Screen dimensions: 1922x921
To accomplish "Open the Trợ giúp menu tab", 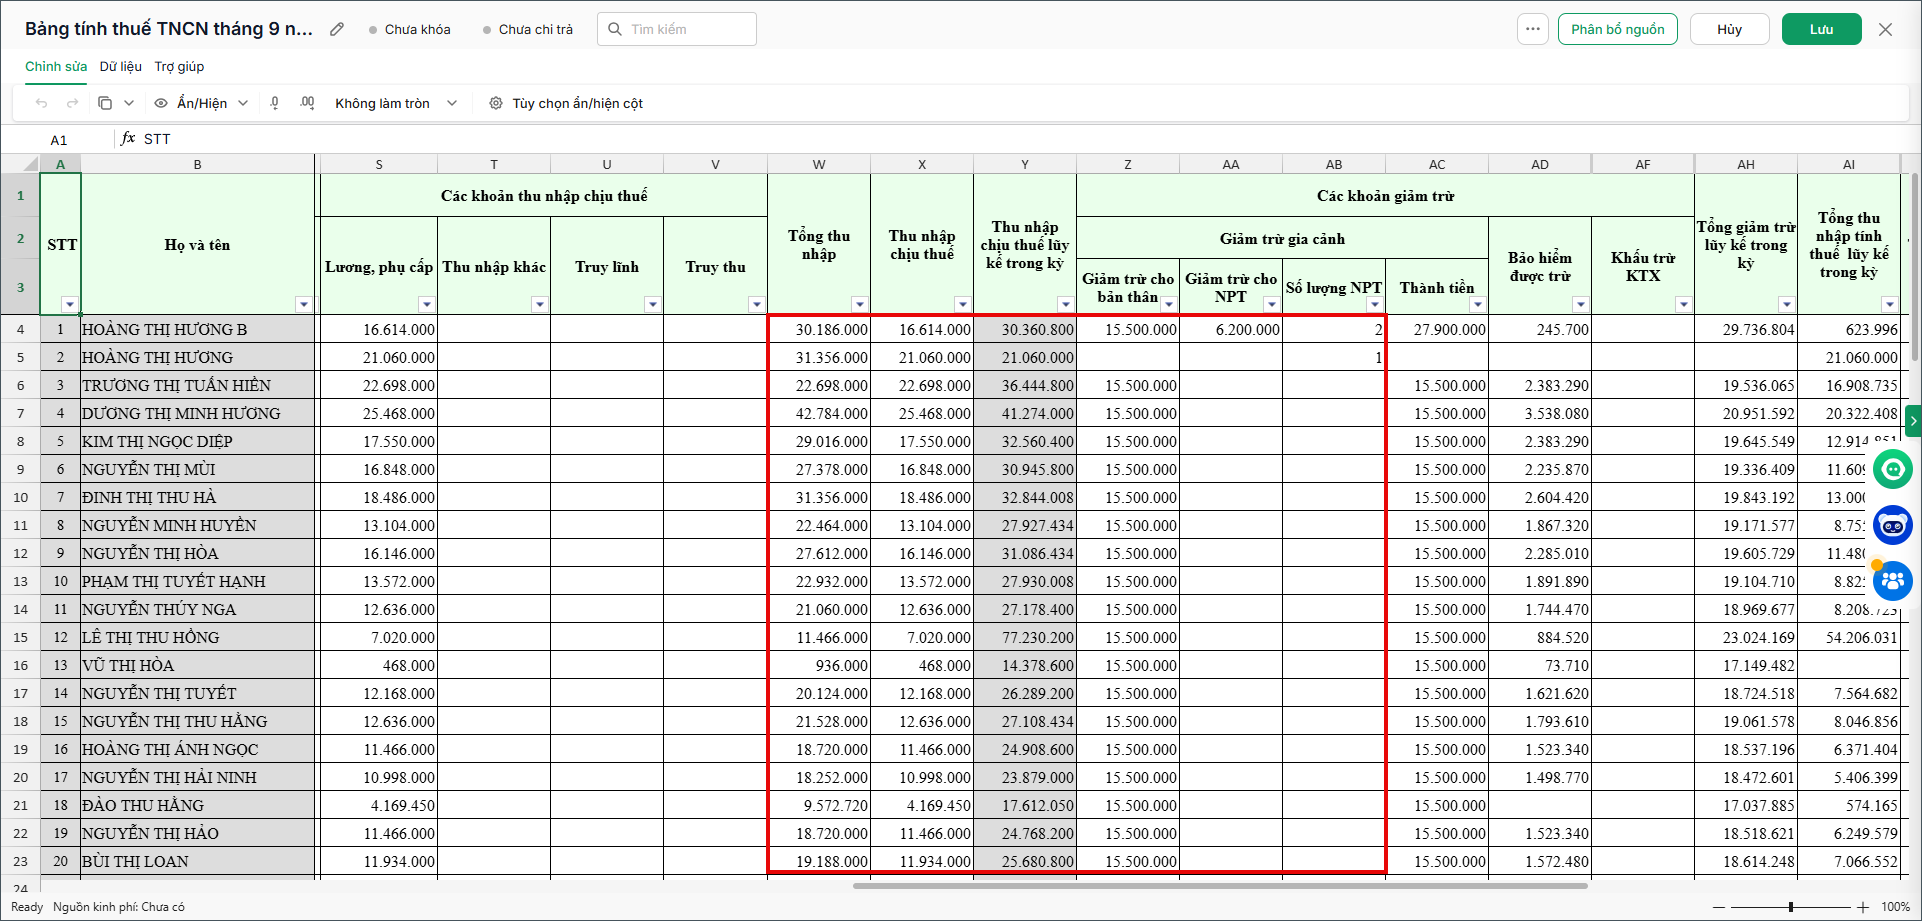I will coord(179,66).
